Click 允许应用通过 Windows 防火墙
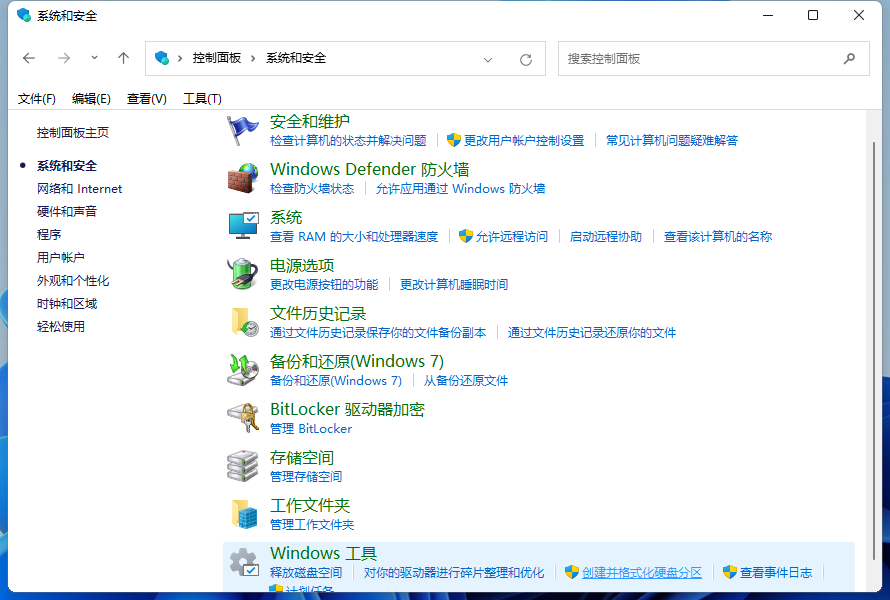This screenshot has width=890, height=600. coord(460,188)
